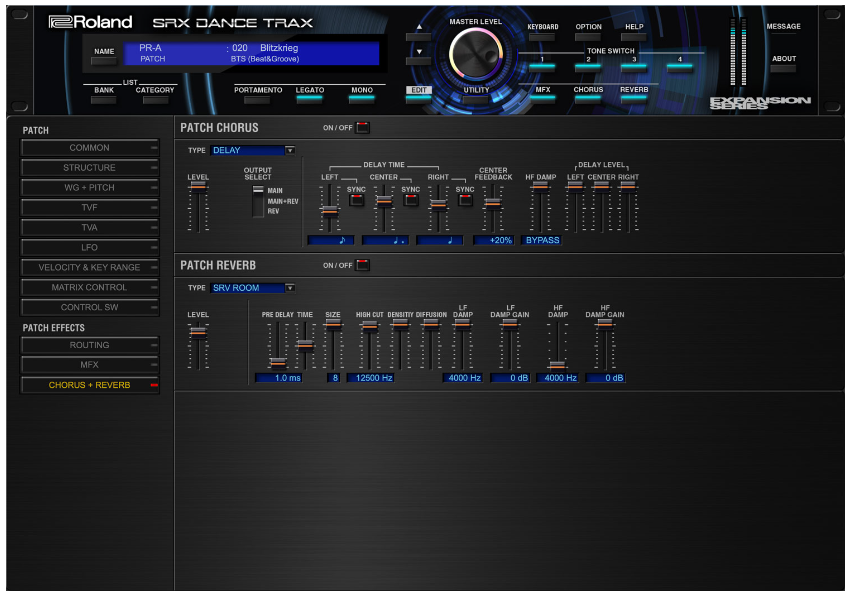Viewport: 860px width, 600px height.
Task: Enable Center delay time Sync button
Action: pyautogui.click(x=411, y=200)
